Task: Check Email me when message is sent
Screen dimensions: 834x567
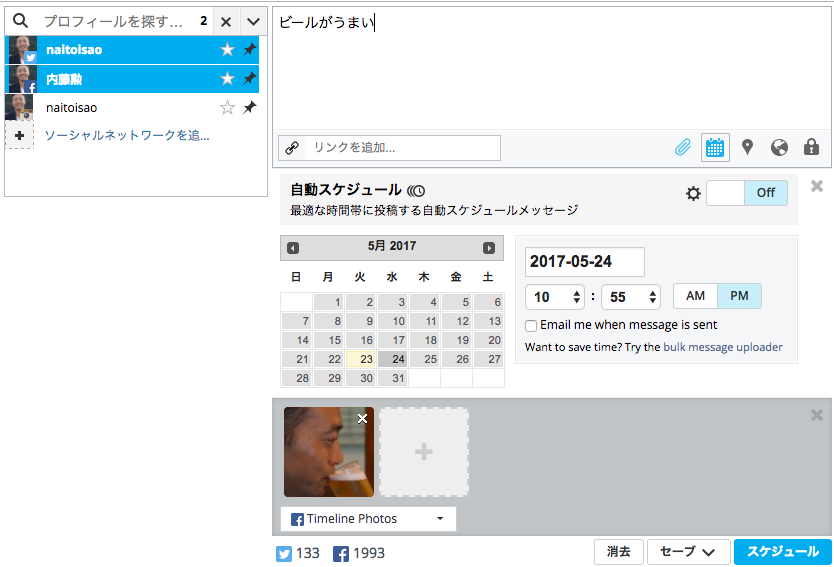Action: pyautogui.click(x=531, y=326)
